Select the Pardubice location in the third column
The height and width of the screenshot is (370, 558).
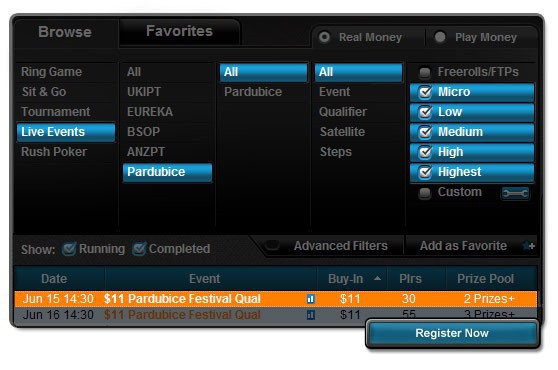[x=263, y=92]
